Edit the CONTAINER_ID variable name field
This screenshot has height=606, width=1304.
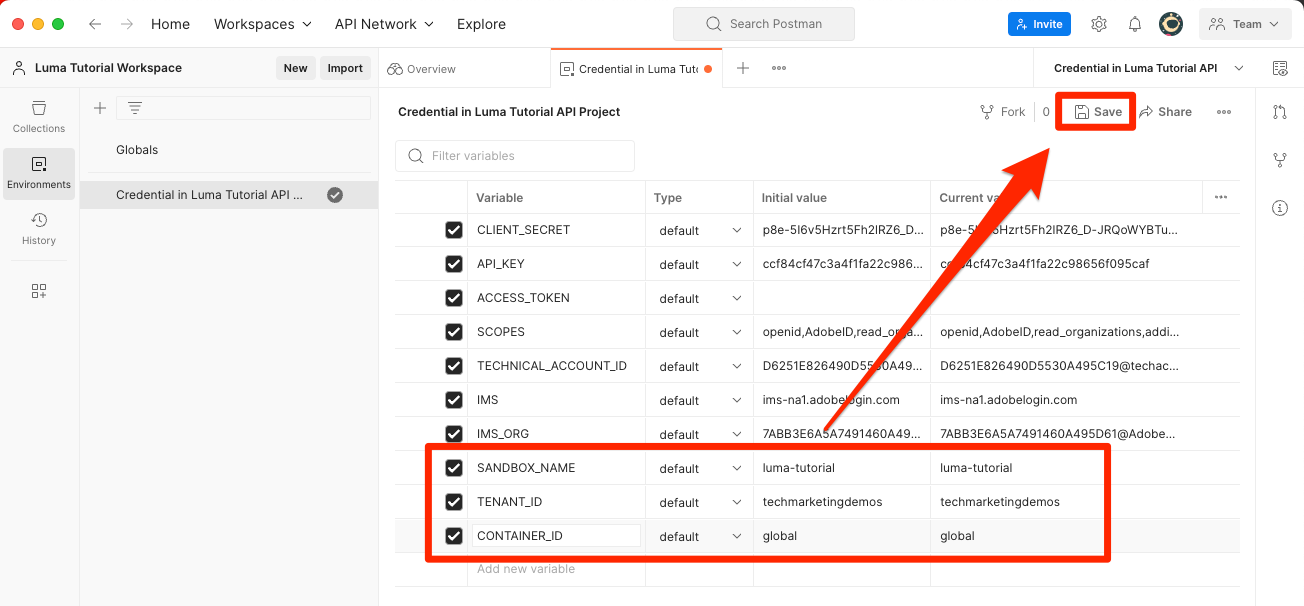coord(556,536)
